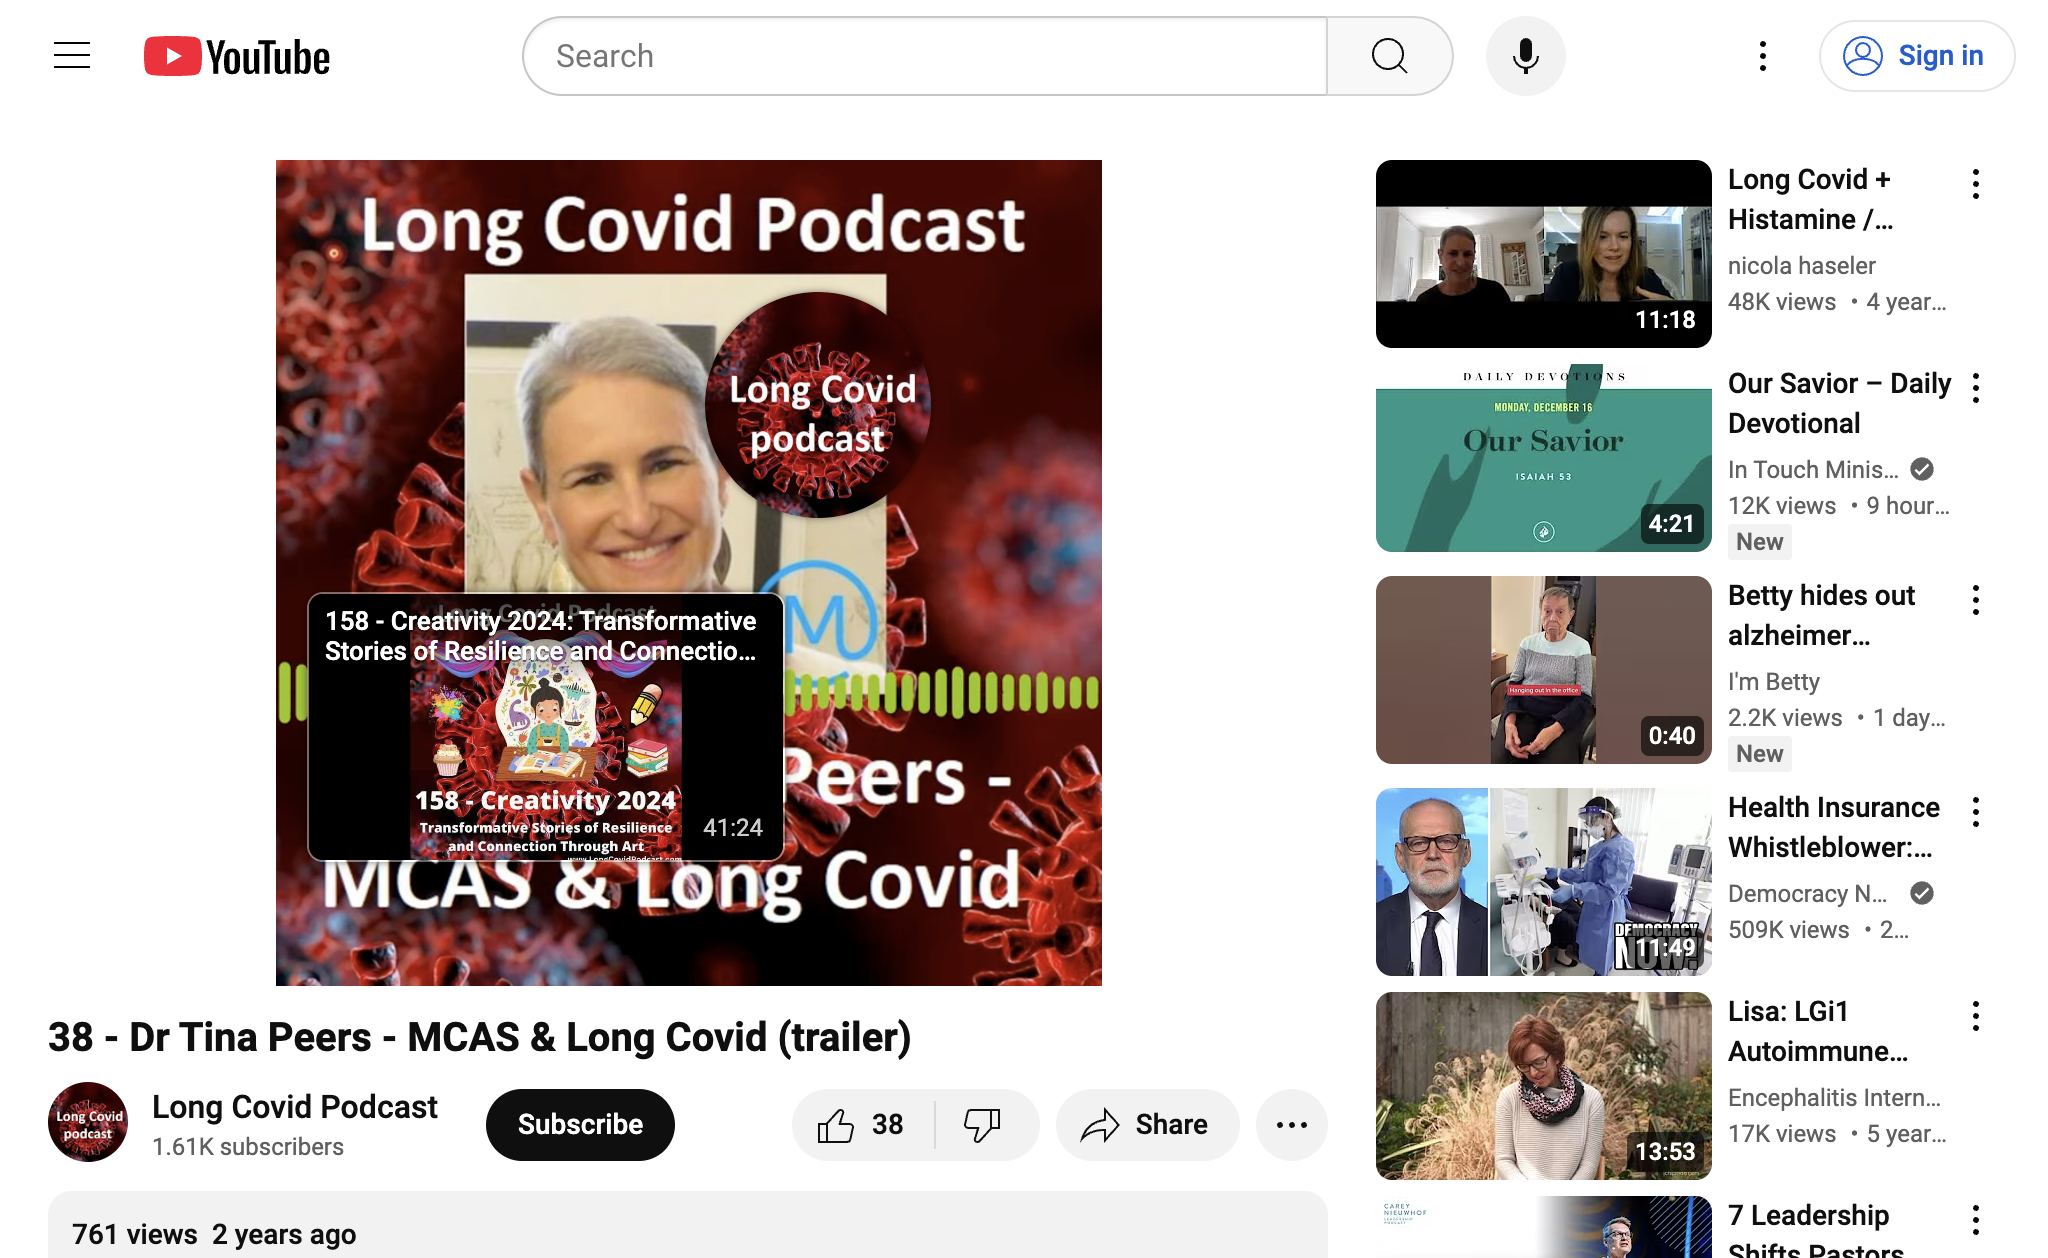Open Lisa: LGi1 Autoimmune video thumbnail
The image size is (2048, 1258).
(x=1544, y=1086)
